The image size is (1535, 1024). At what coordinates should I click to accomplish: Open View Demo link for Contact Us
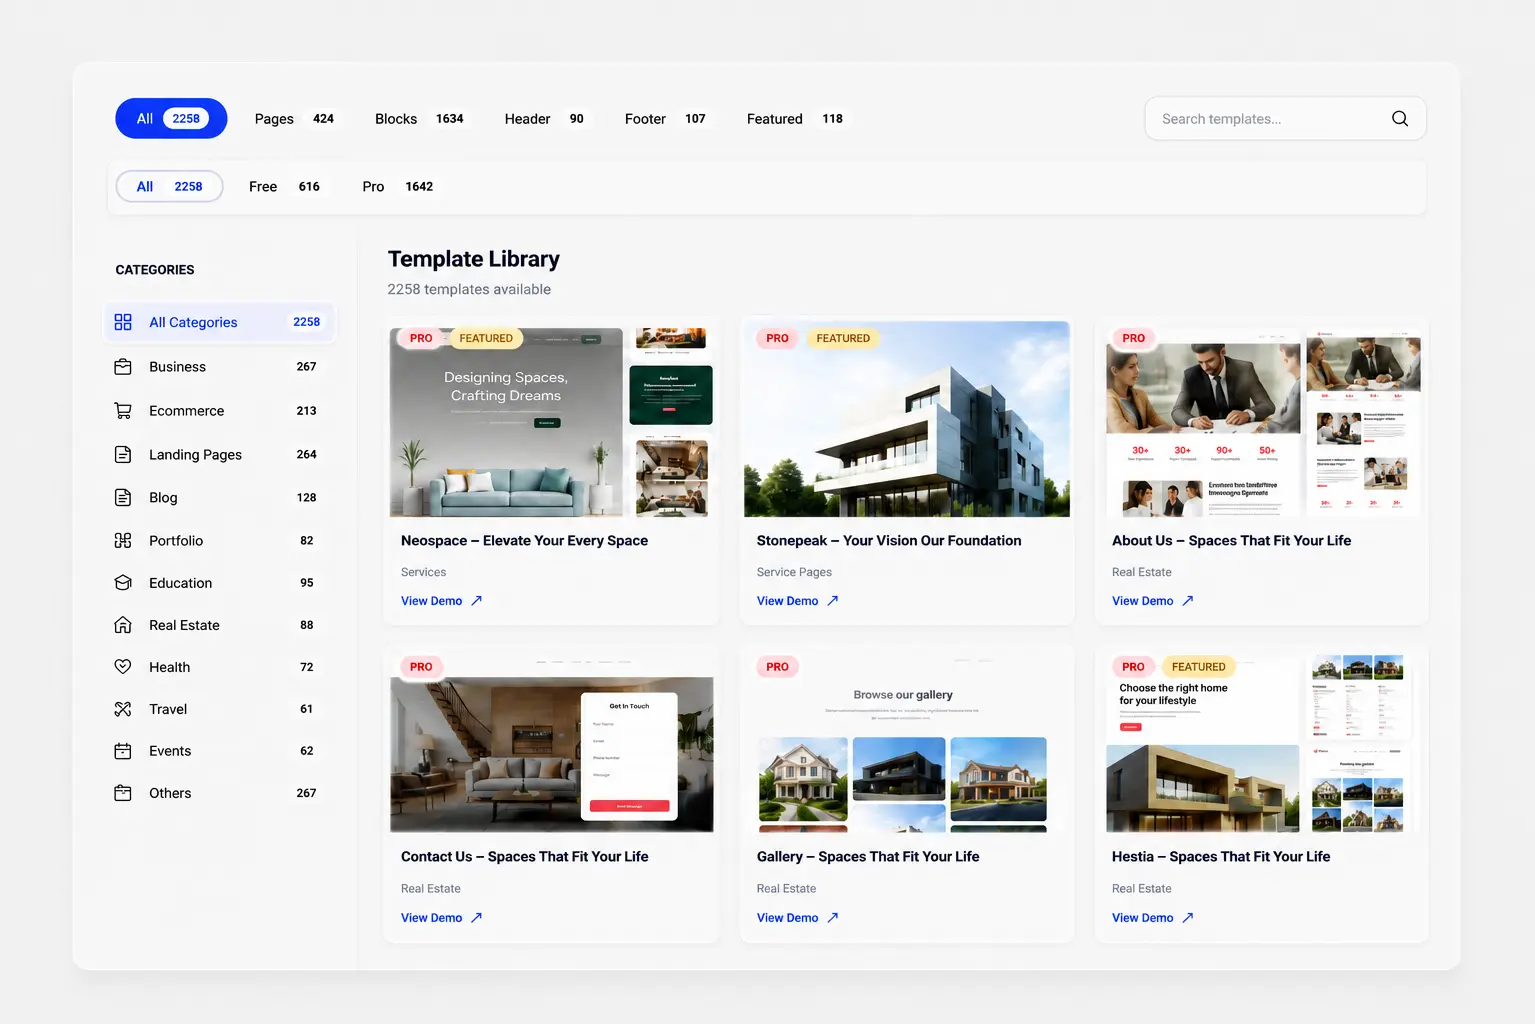pyautogui.click(x=441, y=918)
